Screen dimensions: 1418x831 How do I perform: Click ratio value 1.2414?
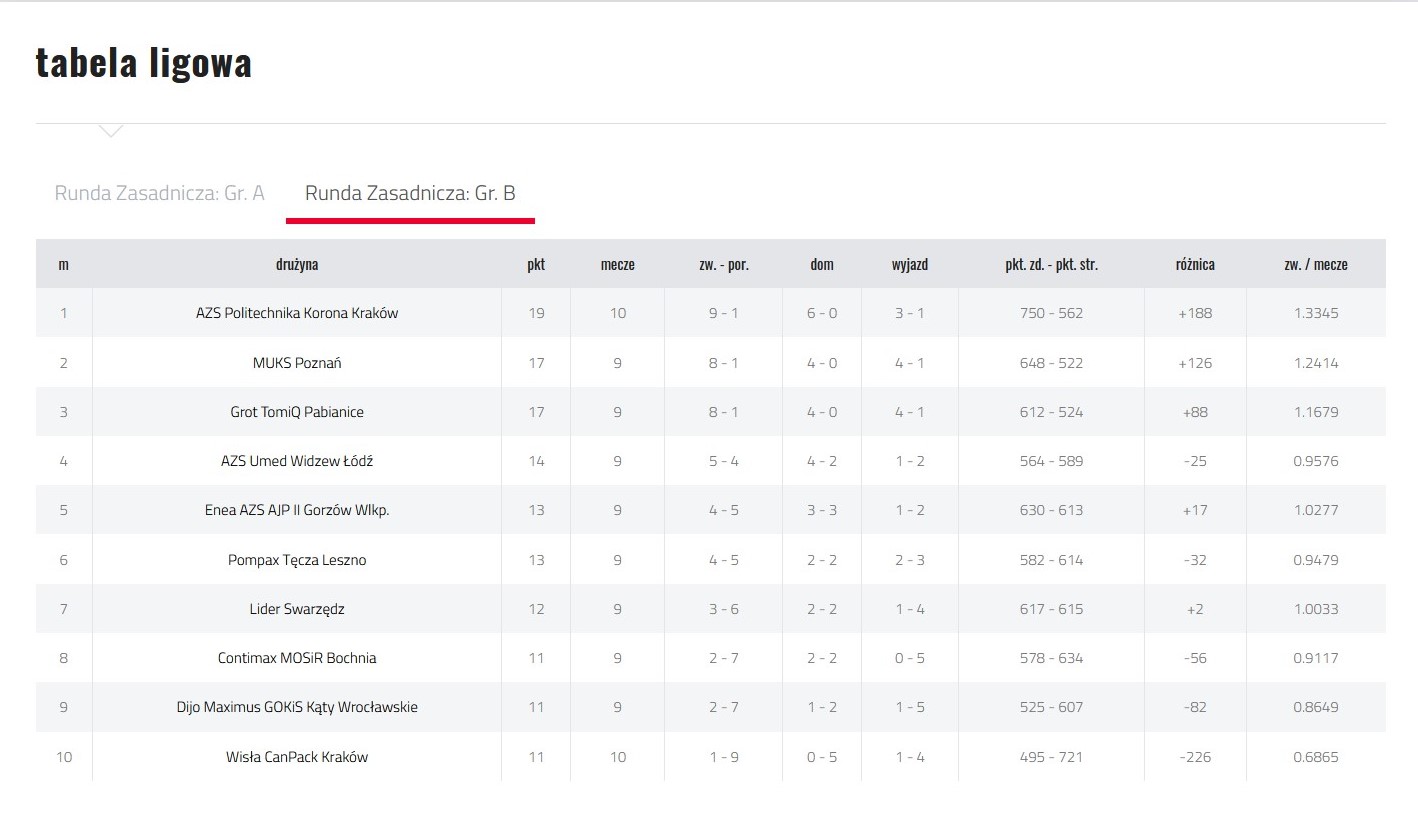pyautogui.click(x=1316, y=363)
